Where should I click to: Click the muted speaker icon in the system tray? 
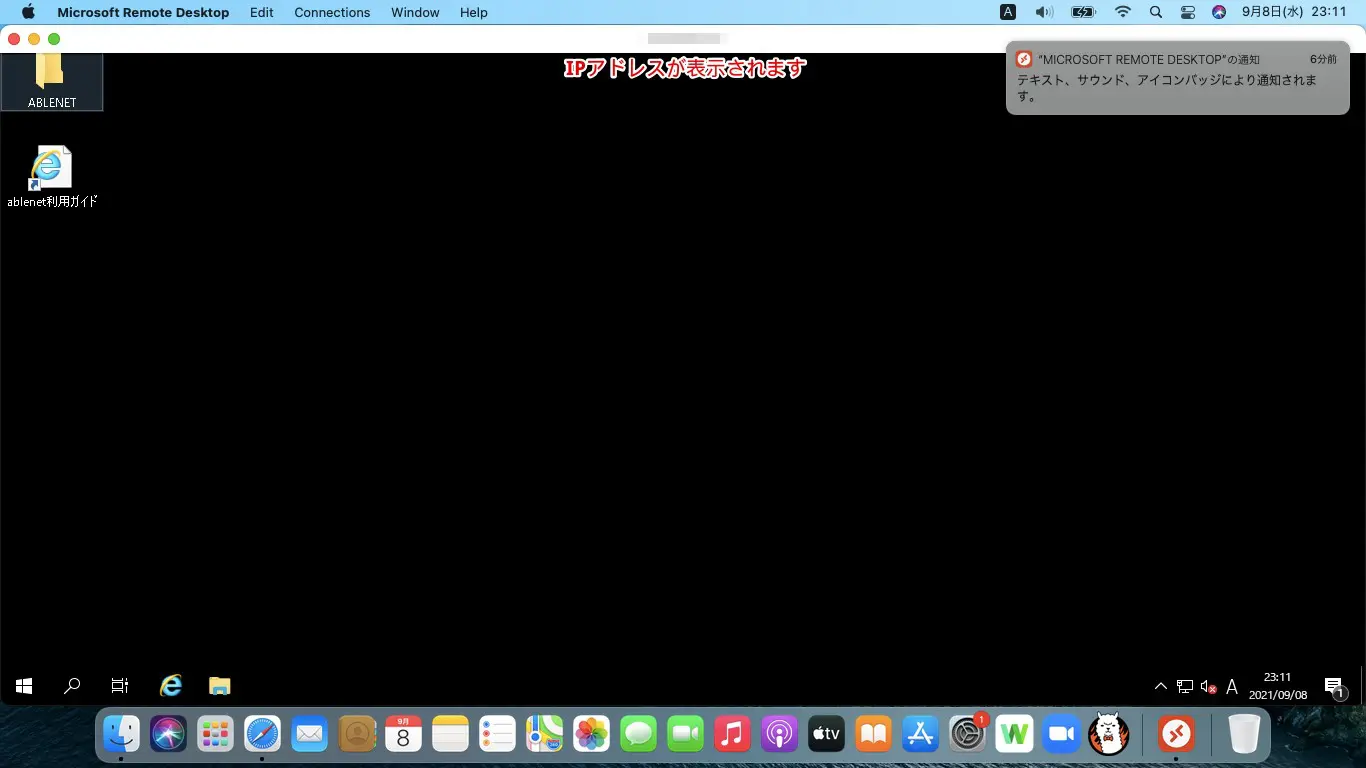tap(1208, 687)
